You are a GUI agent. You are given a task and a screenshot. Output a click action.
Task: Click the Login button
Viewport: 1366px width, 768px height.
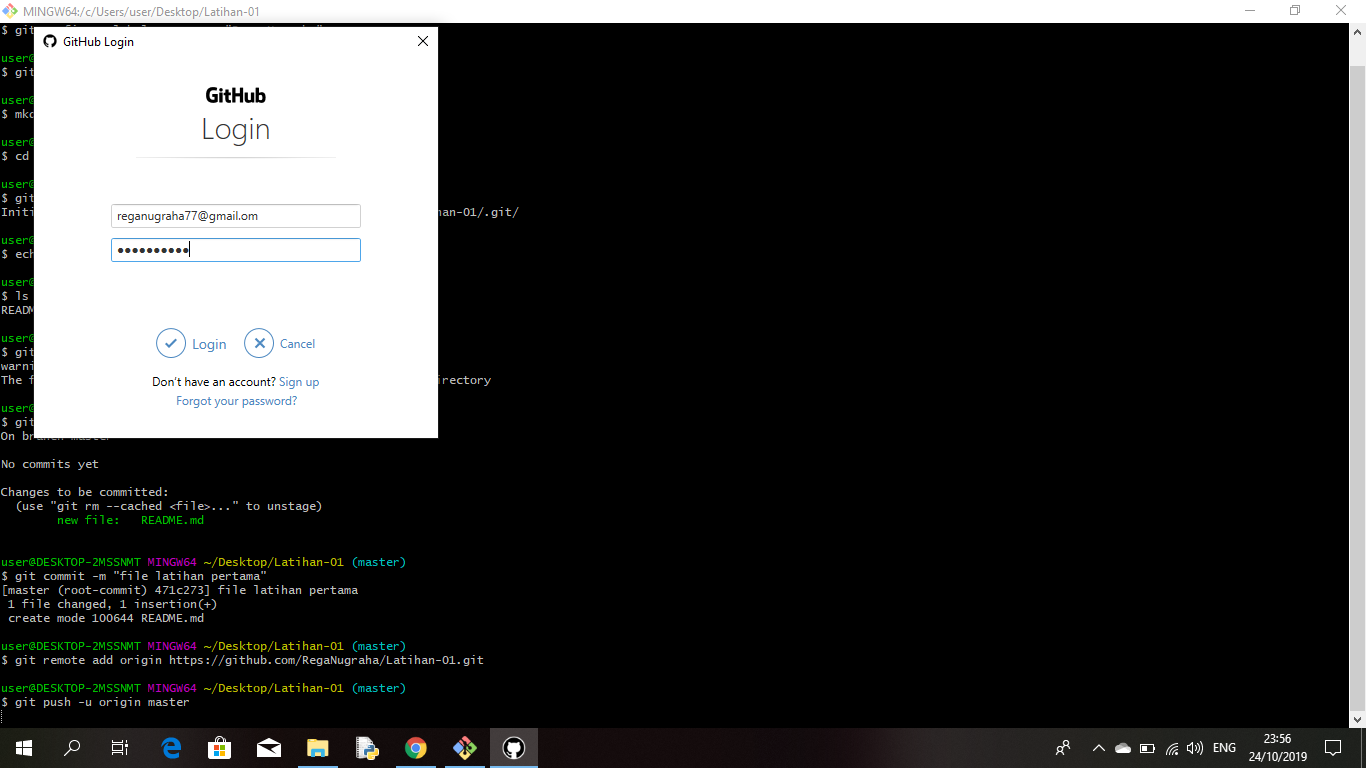(x=191, y=343)
